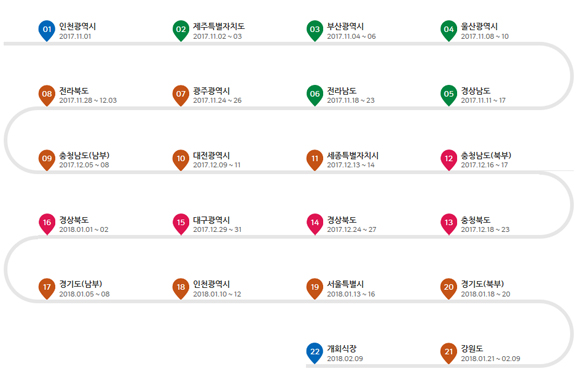580x374 pixels.
Task: Click green pin marker 05 경상남도
Action: (448, 95)
